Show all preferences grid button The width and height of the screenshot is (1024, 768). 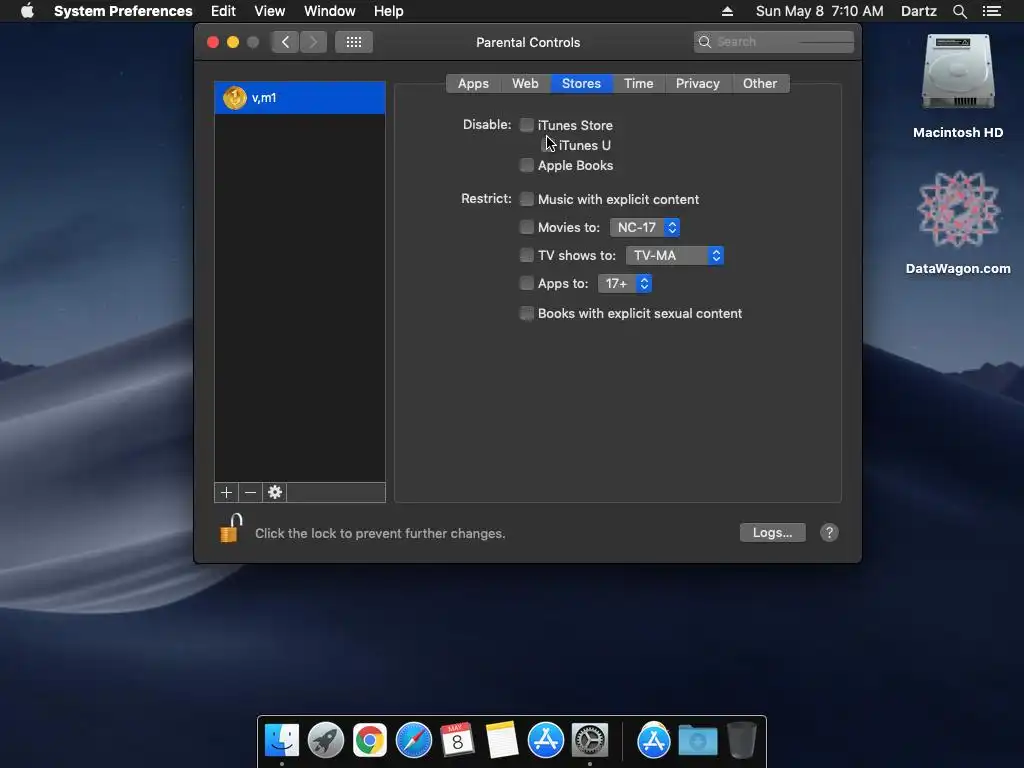[x=354, y=42]
